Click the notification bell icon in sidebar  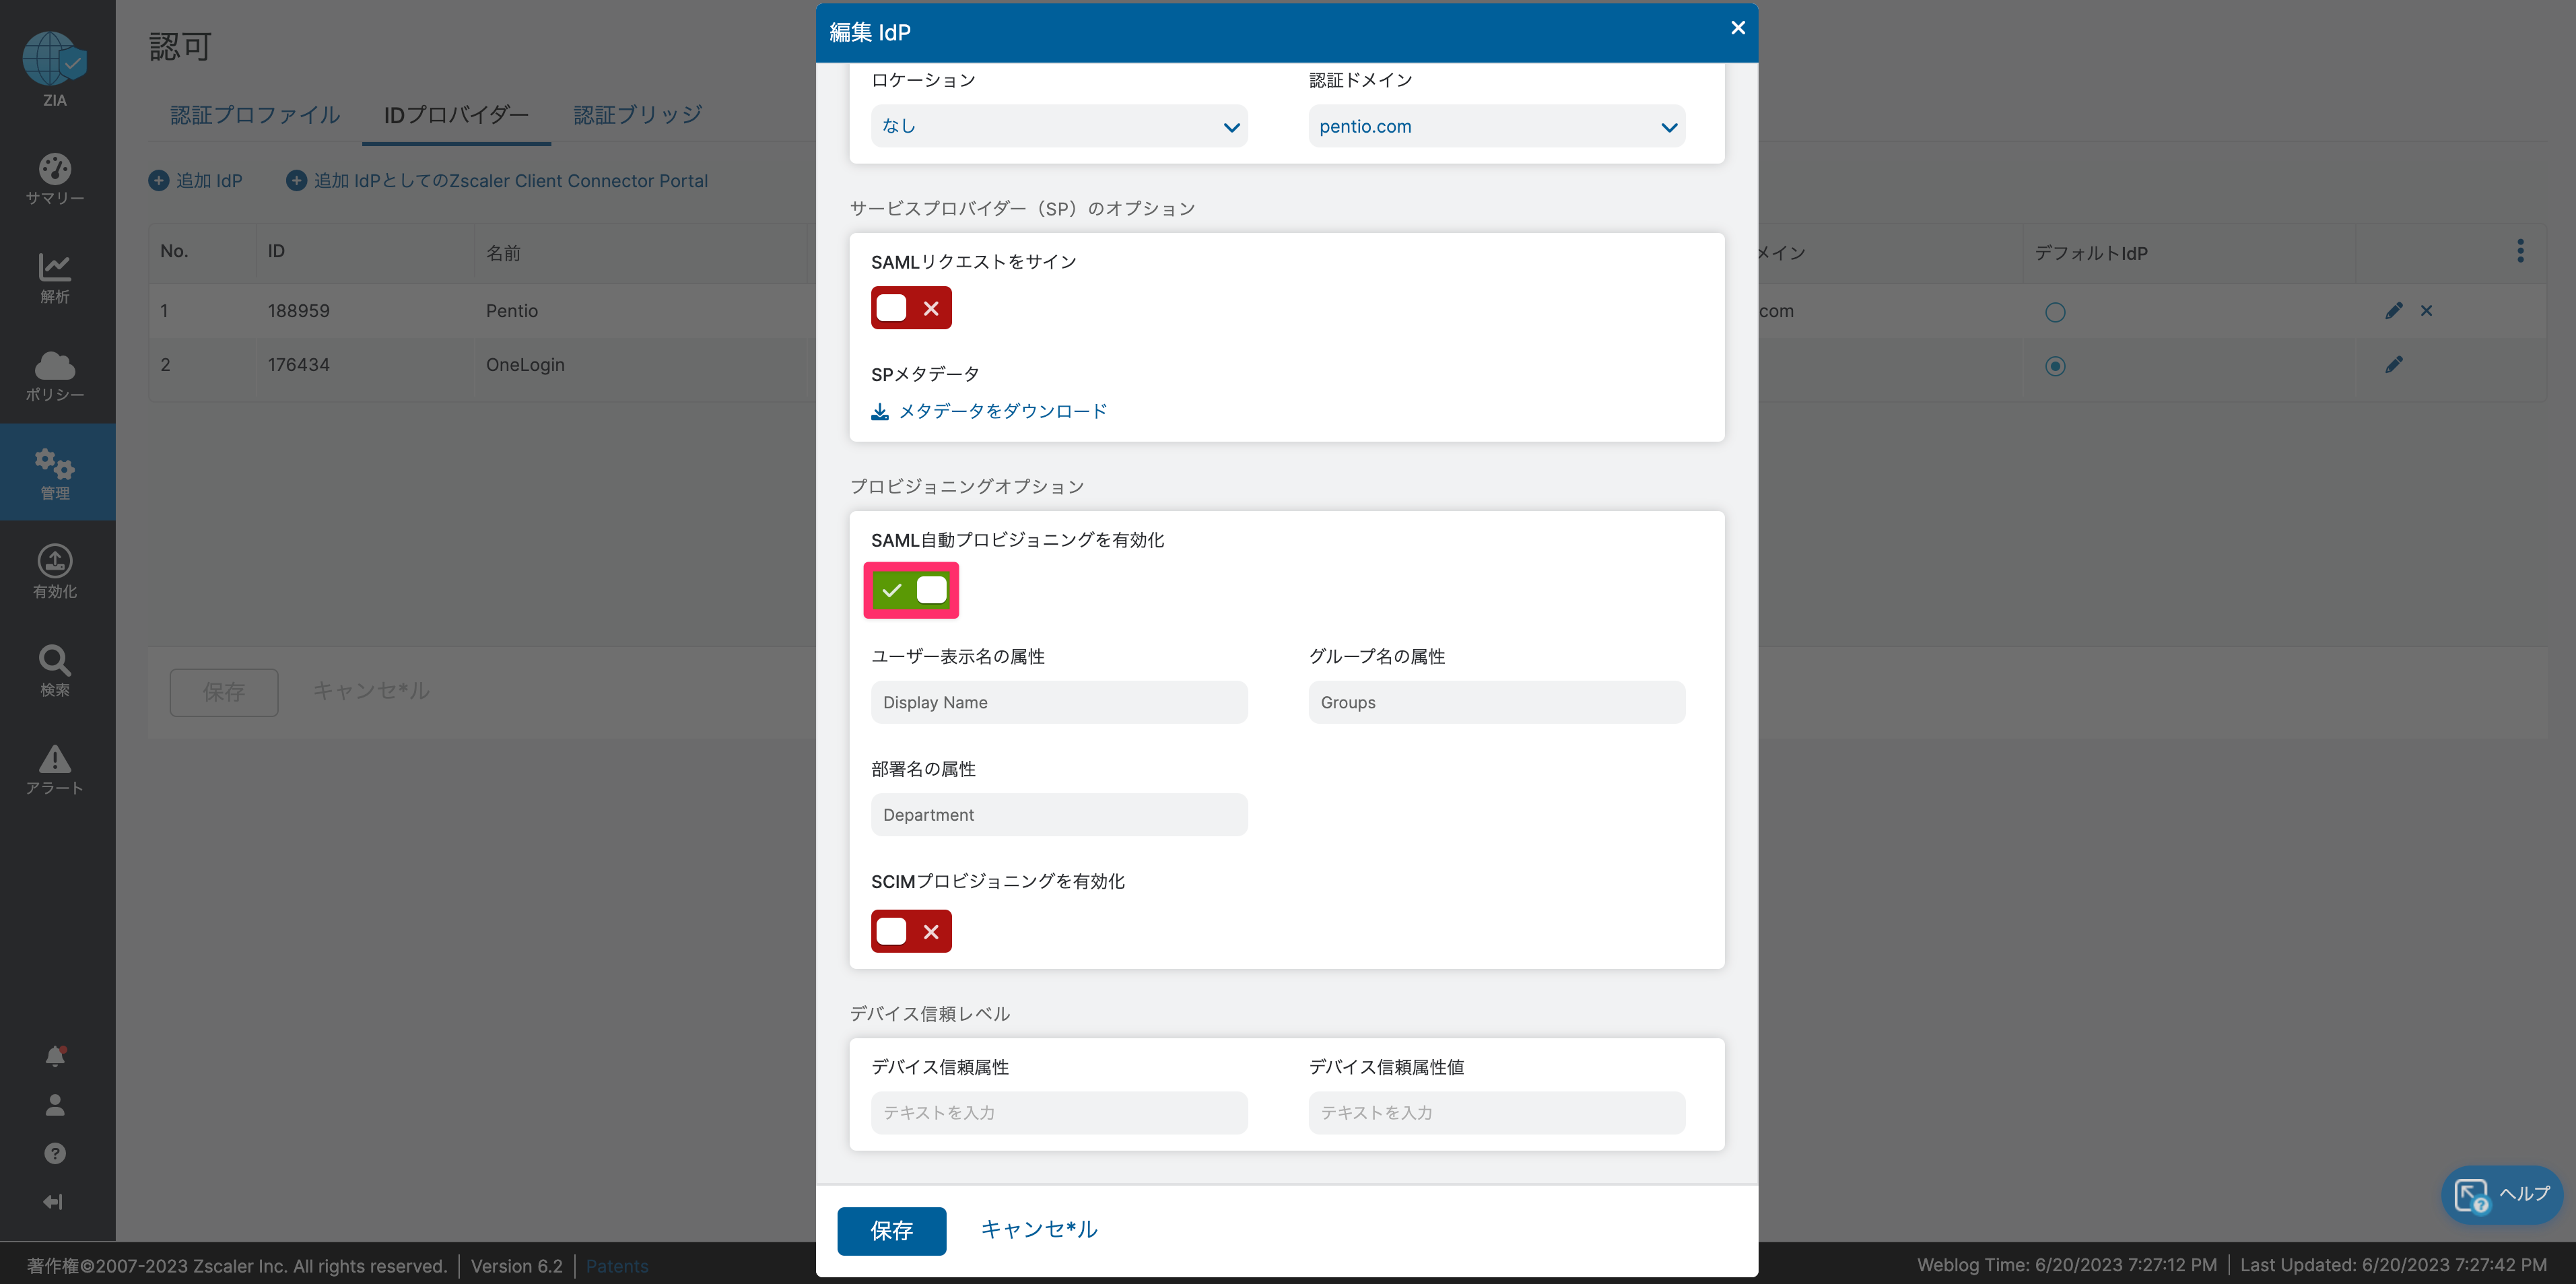(55, 1056)
